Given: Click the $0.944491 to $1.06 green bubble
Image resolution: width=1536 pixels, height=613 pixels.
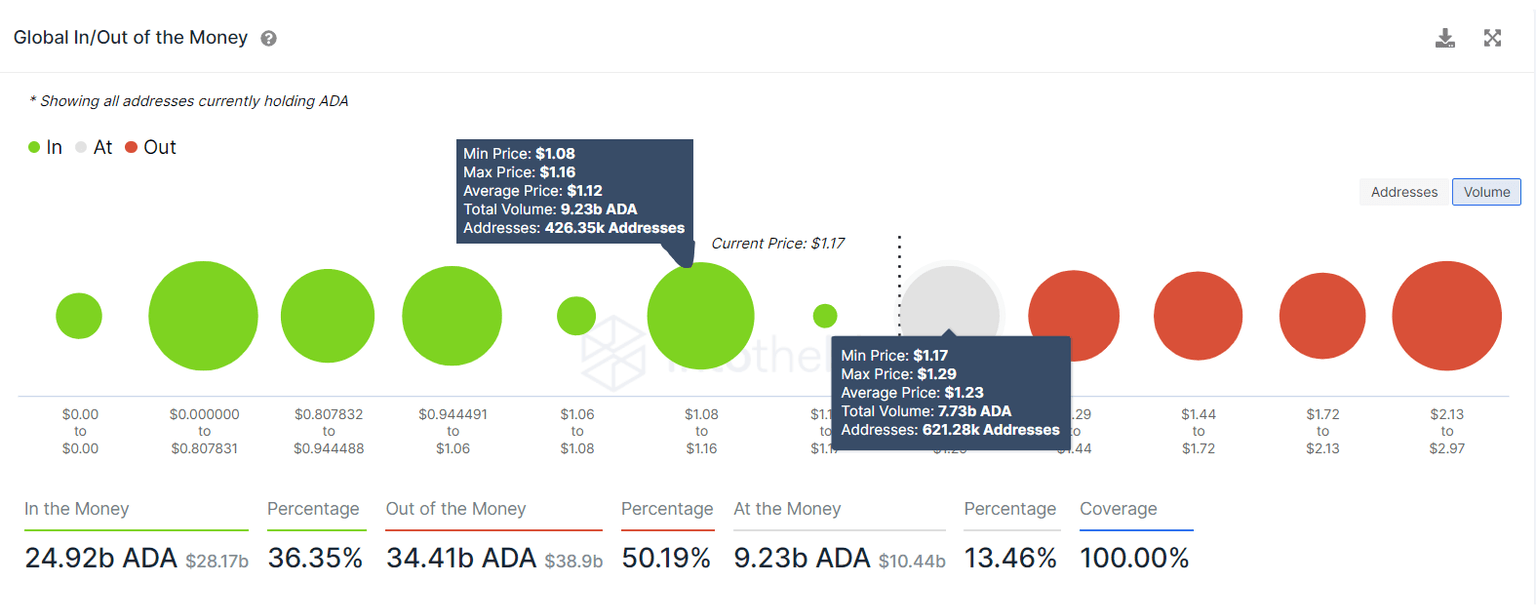Looking at the screenshot, I should [452, 316].
